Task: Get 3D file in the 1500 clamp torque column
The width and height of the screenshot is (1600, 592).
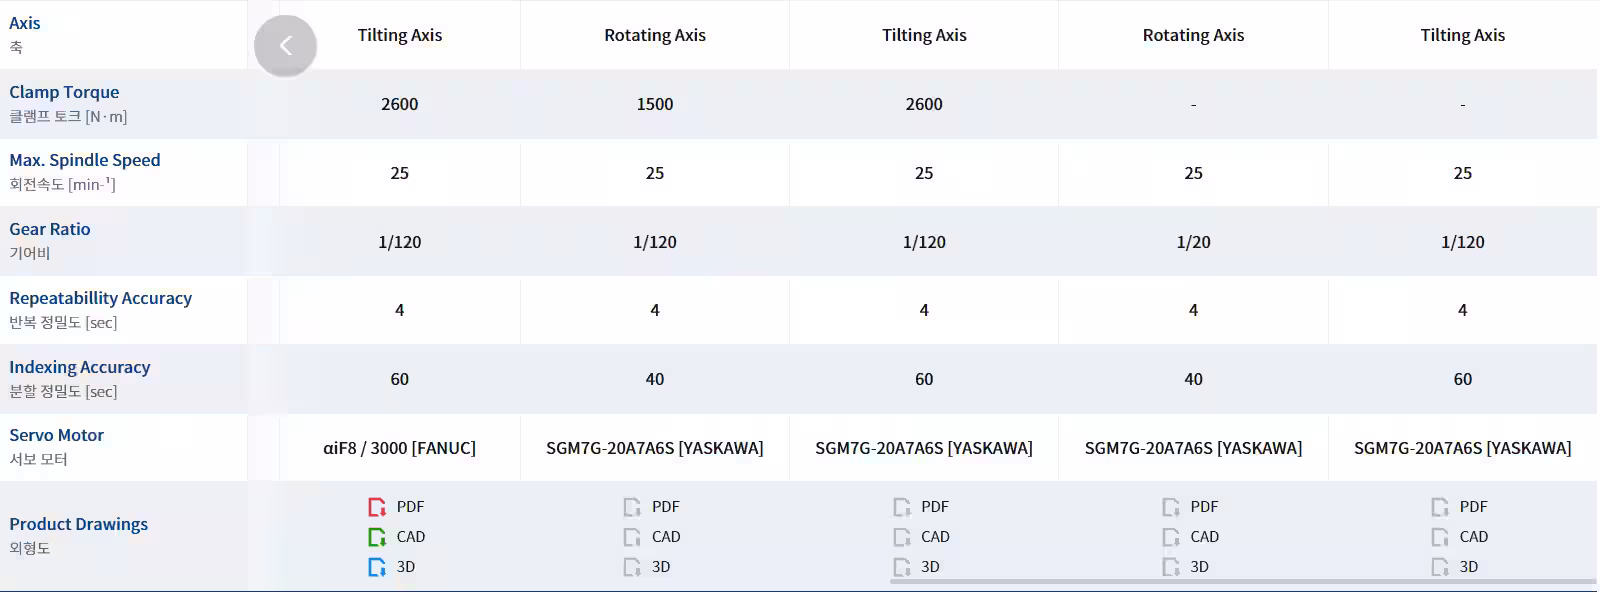Action: point(647,567)
